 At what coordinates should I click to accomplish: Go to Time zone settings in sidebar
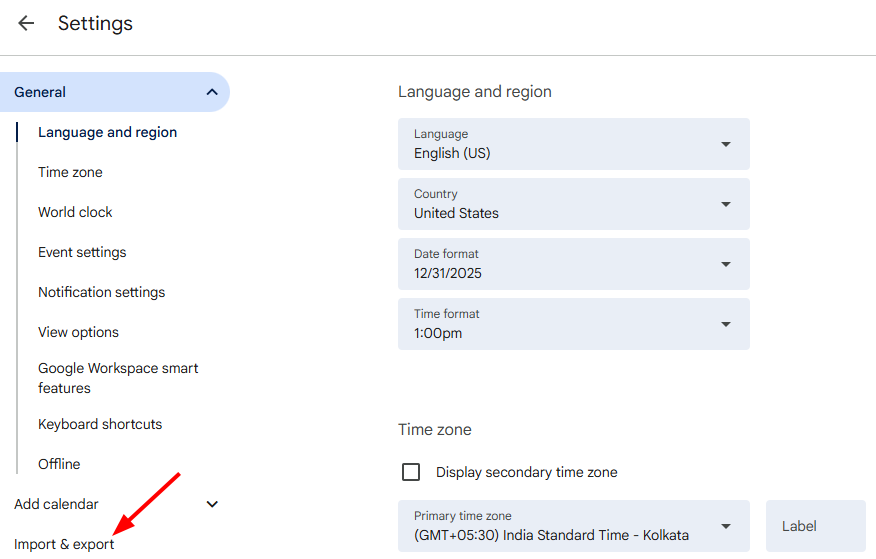(70, 172)
